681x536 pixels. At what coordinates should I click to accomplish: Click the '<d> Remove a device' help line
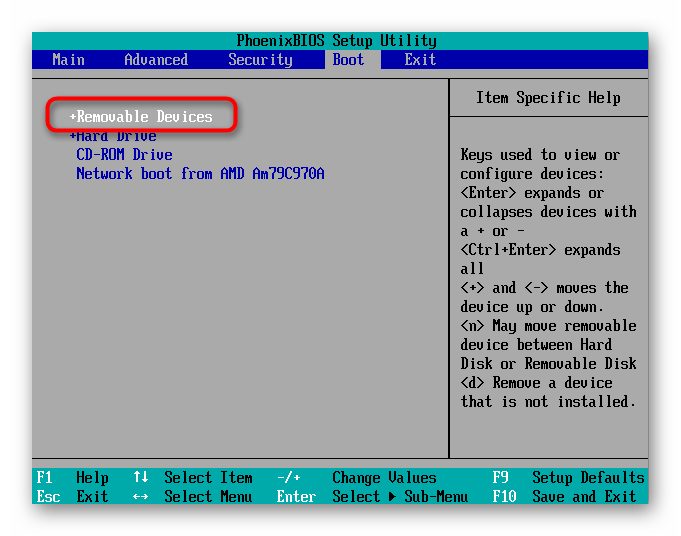click(x=536, y=383)
